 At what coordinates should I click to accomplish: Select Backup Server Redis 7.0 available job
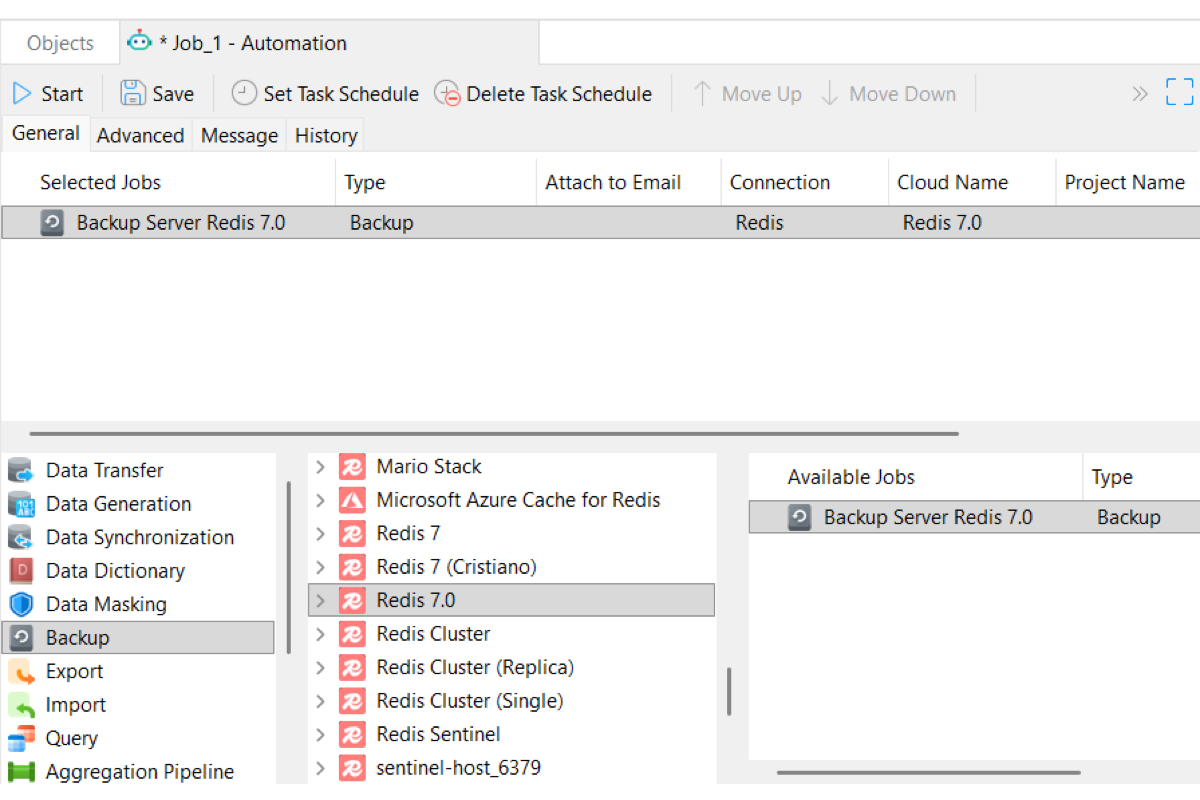pos(974,518)
